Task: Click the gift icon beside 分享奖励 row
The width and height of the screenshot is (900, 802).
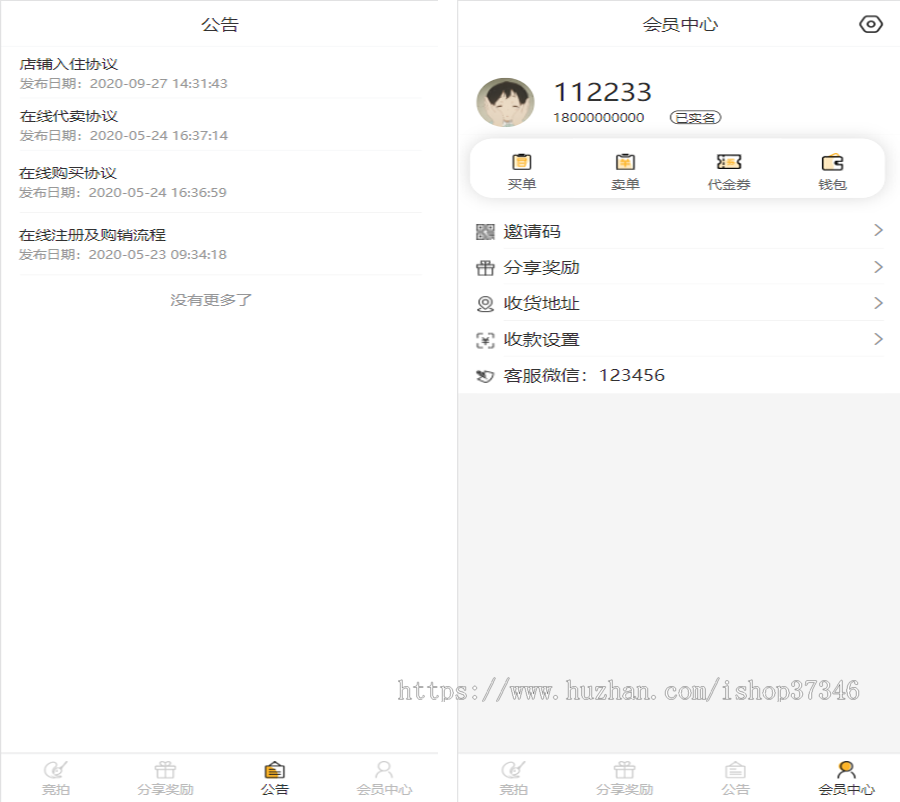Action: (485, 268)
